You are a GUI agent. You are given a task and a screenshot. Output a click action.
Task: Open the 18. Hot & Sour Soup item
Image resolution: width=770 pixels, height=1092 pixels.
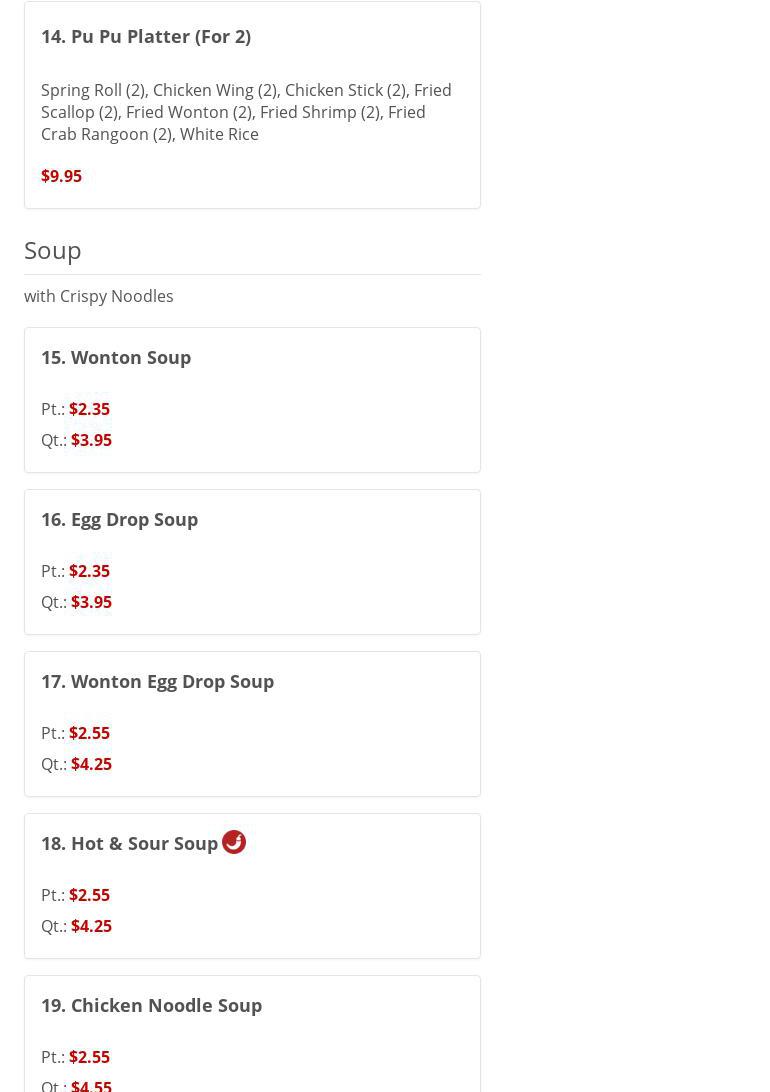(x=130, y=843)
